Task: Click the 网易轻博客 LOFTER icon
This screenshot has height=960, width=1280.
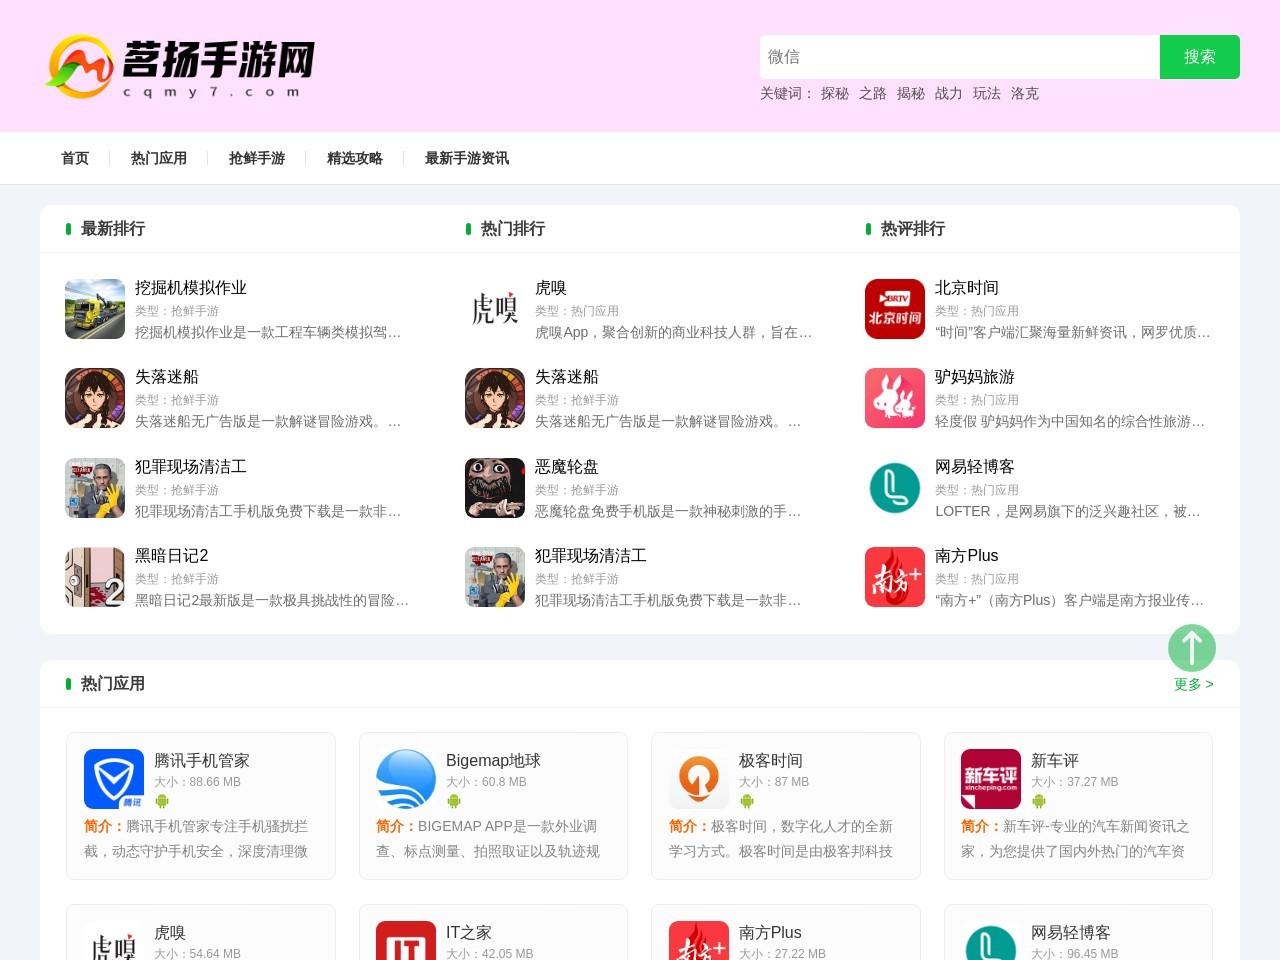Action: coord(894,488)
